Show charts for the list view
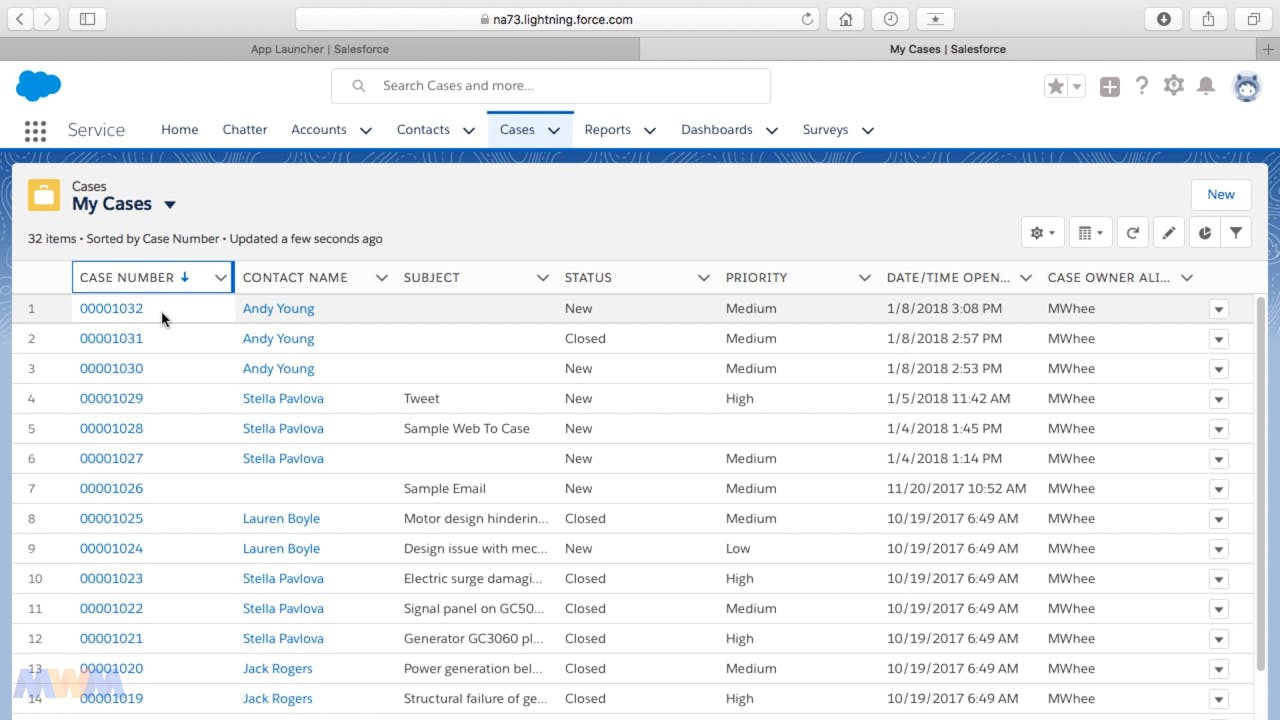Image resolution: width=1280 pixels, height=720 pixels. [x=1205, y=233]
